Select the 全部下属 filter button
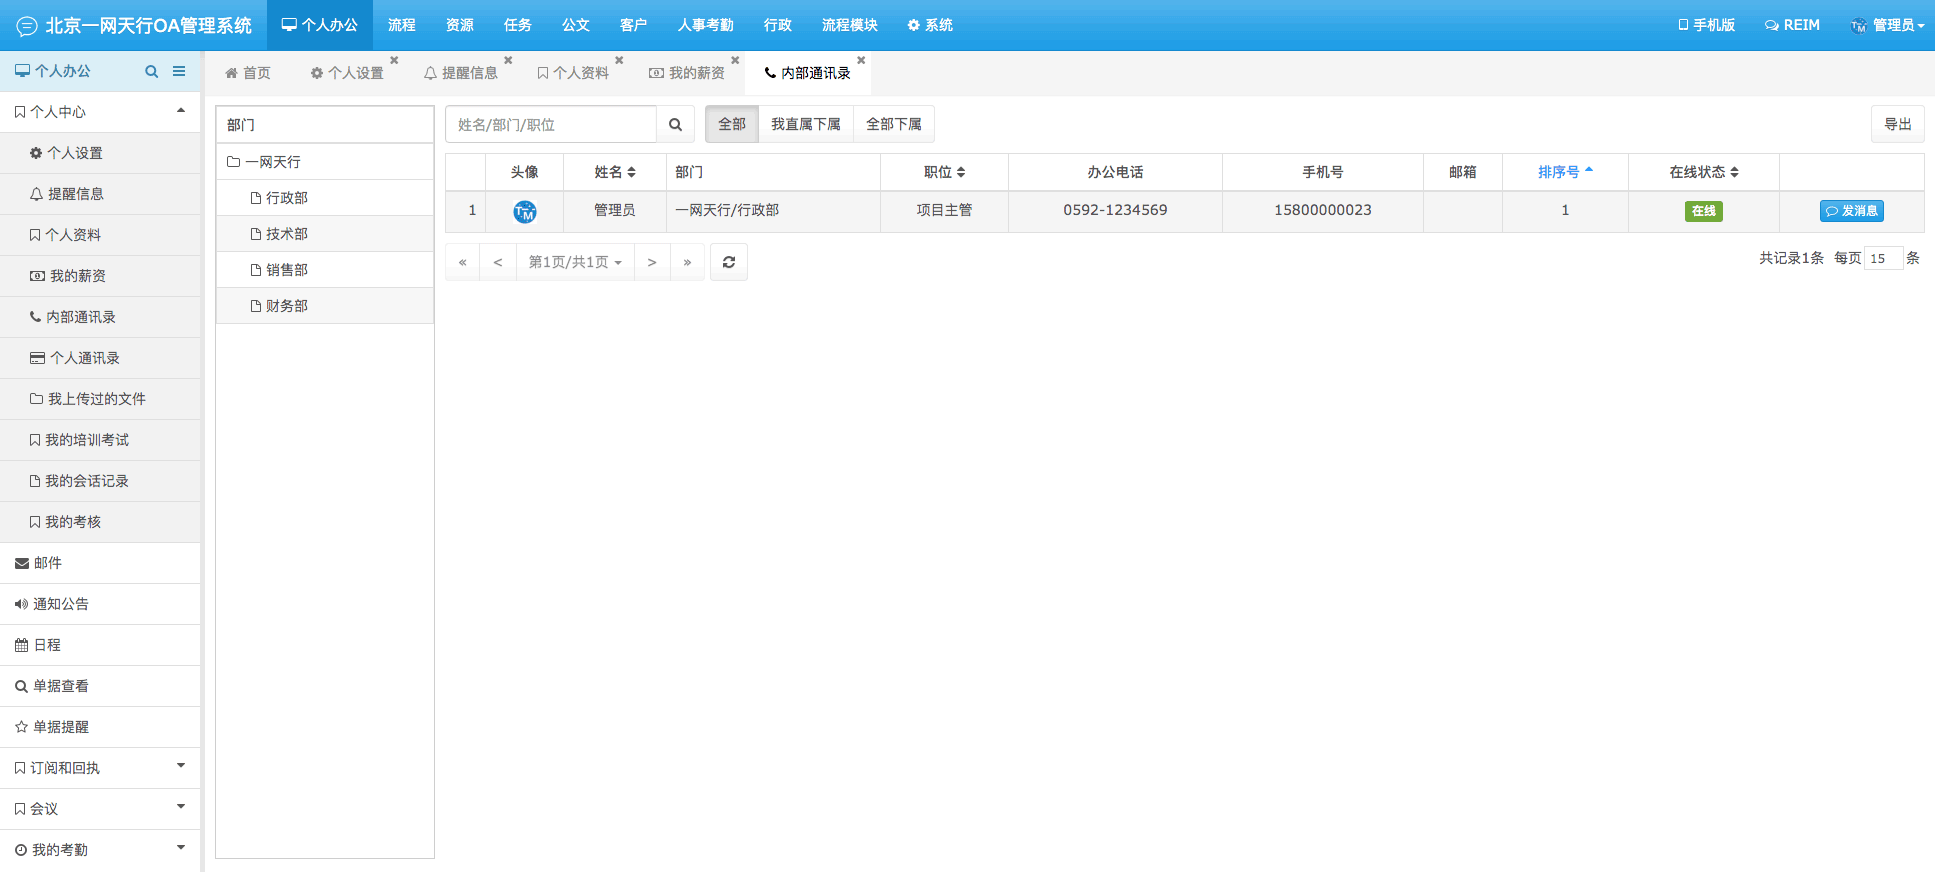The width and height of the screenshot is (1935, 872). [893, 124]
